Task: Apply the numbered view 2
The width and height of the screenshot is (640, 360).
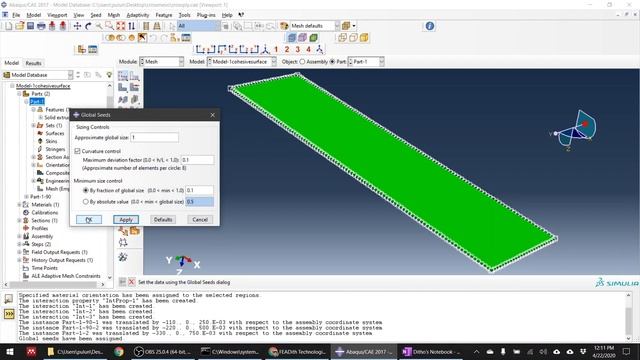Action: coord(287,49)
